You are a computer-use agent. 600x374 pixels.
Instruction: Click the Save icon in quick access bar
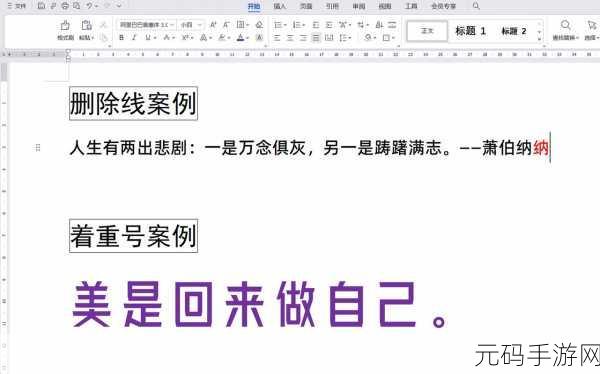(x=41, y=6)
